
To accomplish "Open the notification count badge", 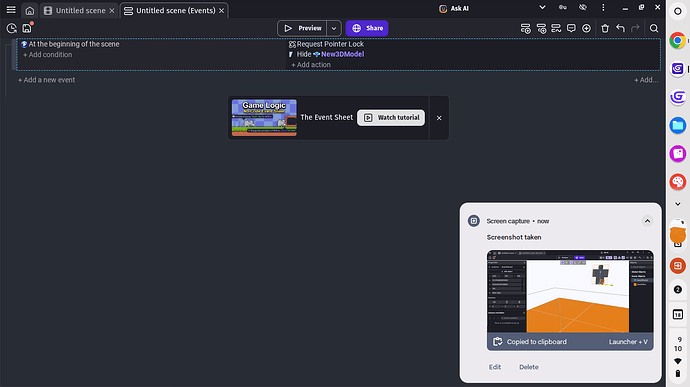I will click(678, 290).
